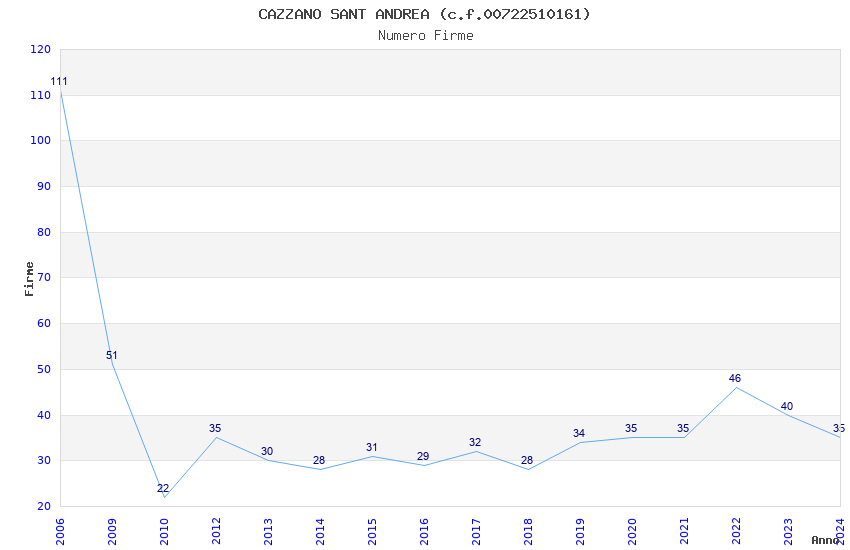Select the data label 111 for 2006

coord(59,82)
